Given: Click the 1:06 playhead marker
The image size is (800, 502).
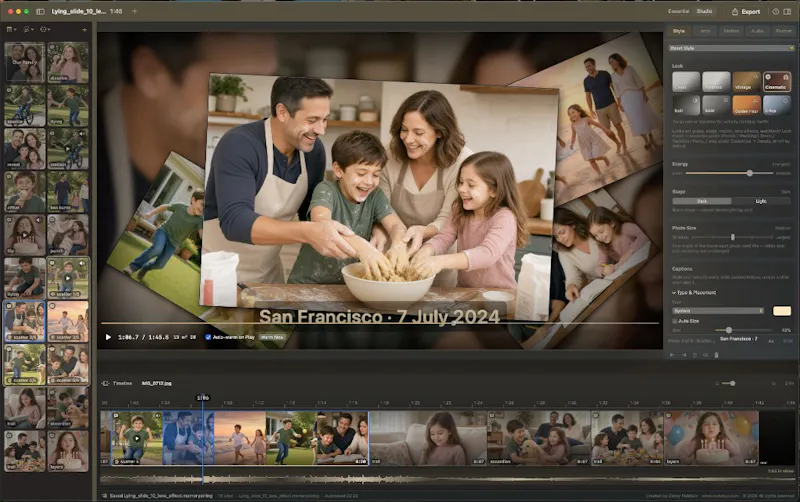Looking at the screenshot, I should click(x=203, y=397).
